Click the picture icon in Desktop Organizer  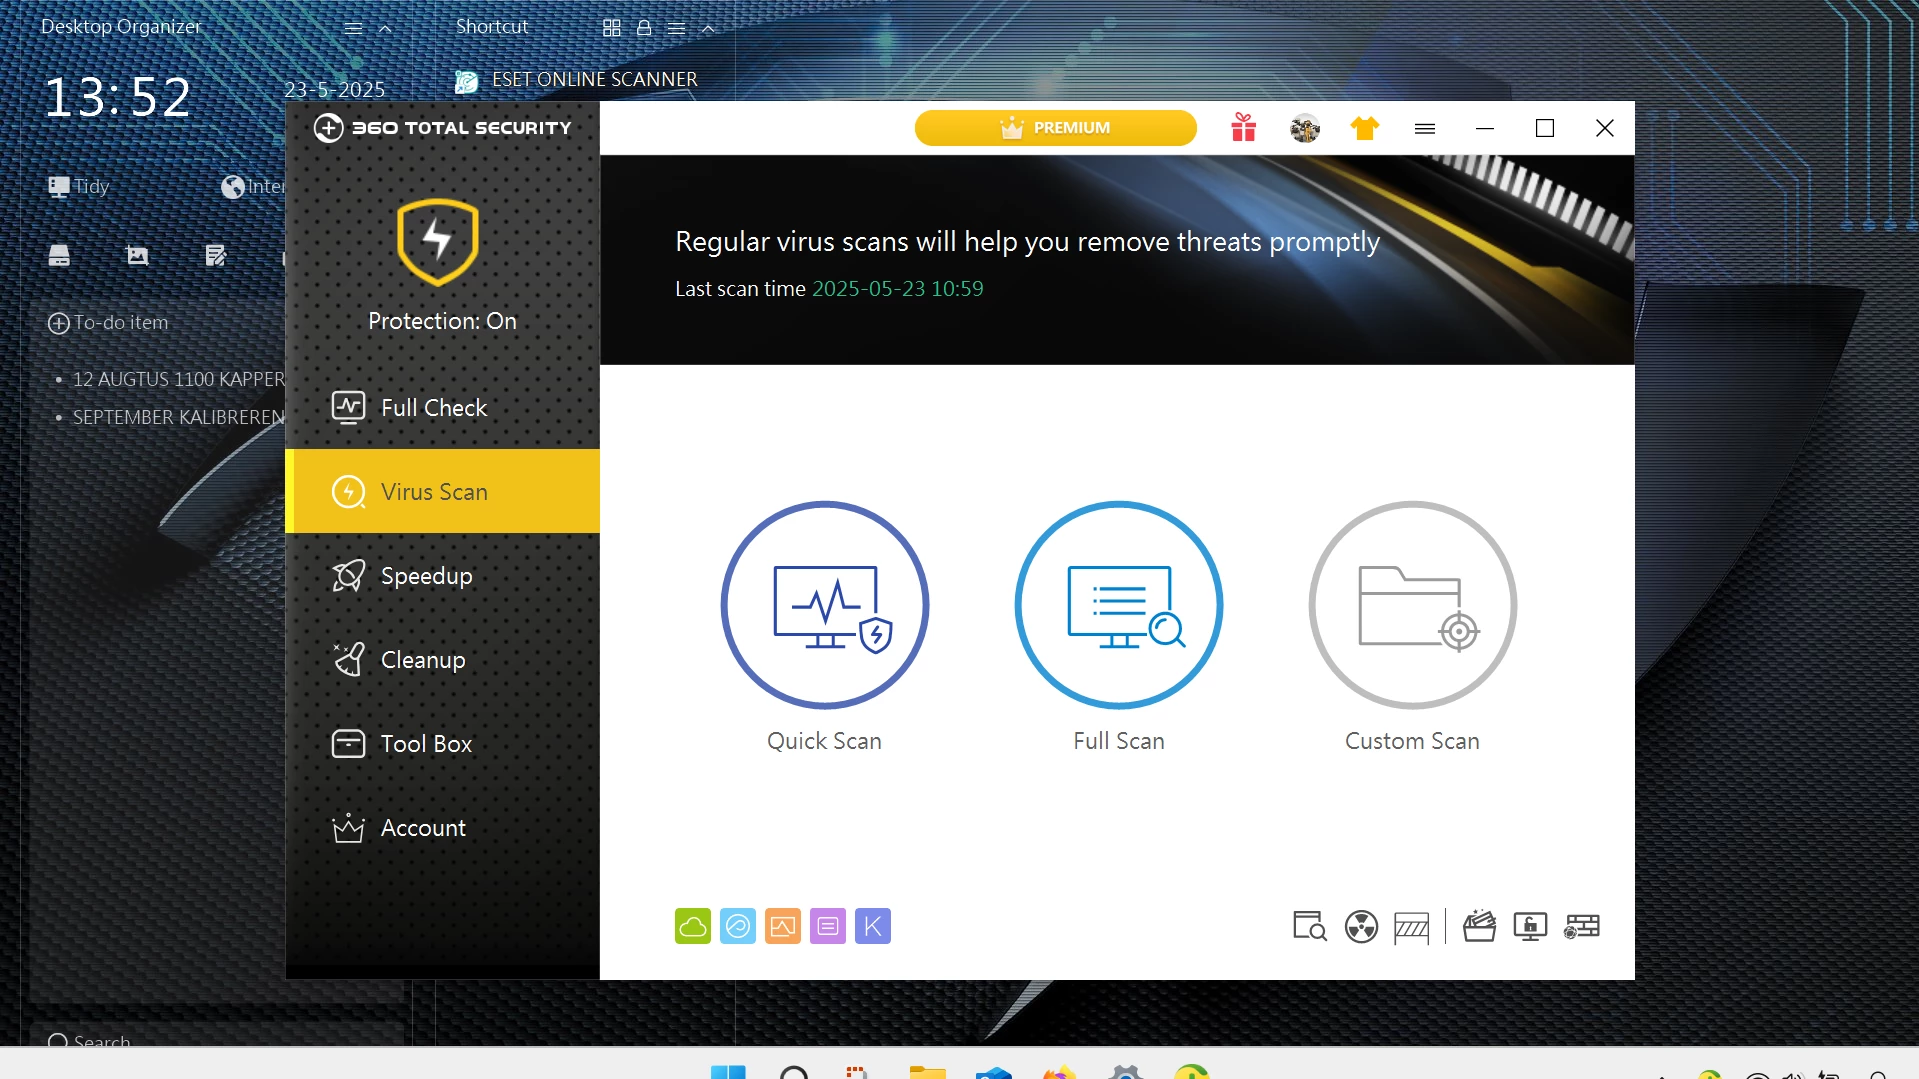(x=137, y=256)
